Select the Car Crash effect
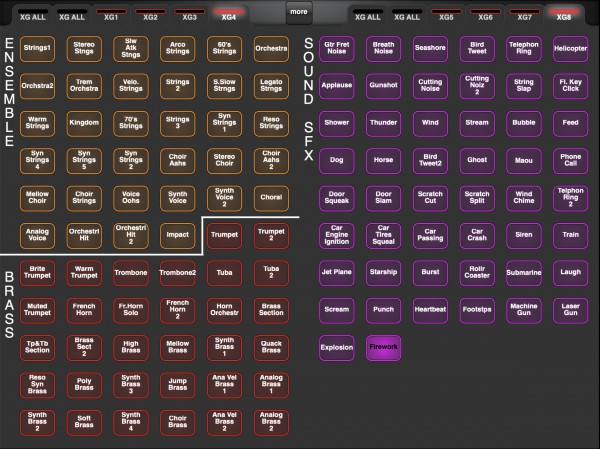Viewport: 600px width, 449px height. click(x=477, y=235)
